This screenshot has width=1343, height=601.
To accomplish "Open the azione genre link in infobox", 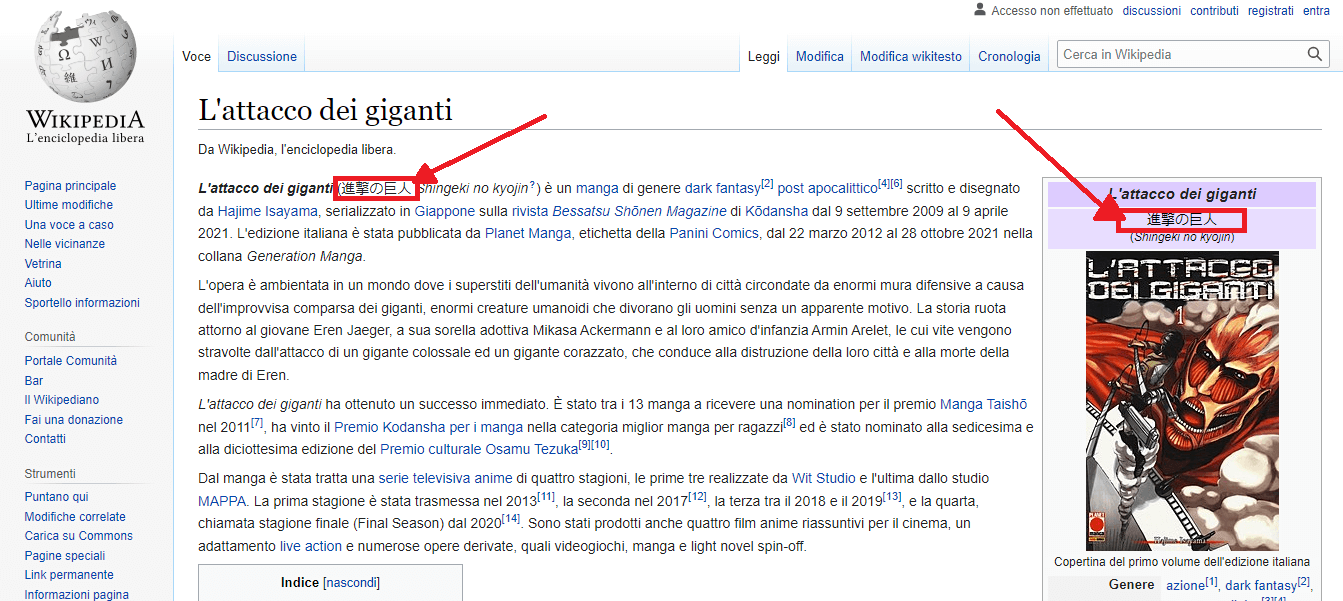I will 1185,585.
